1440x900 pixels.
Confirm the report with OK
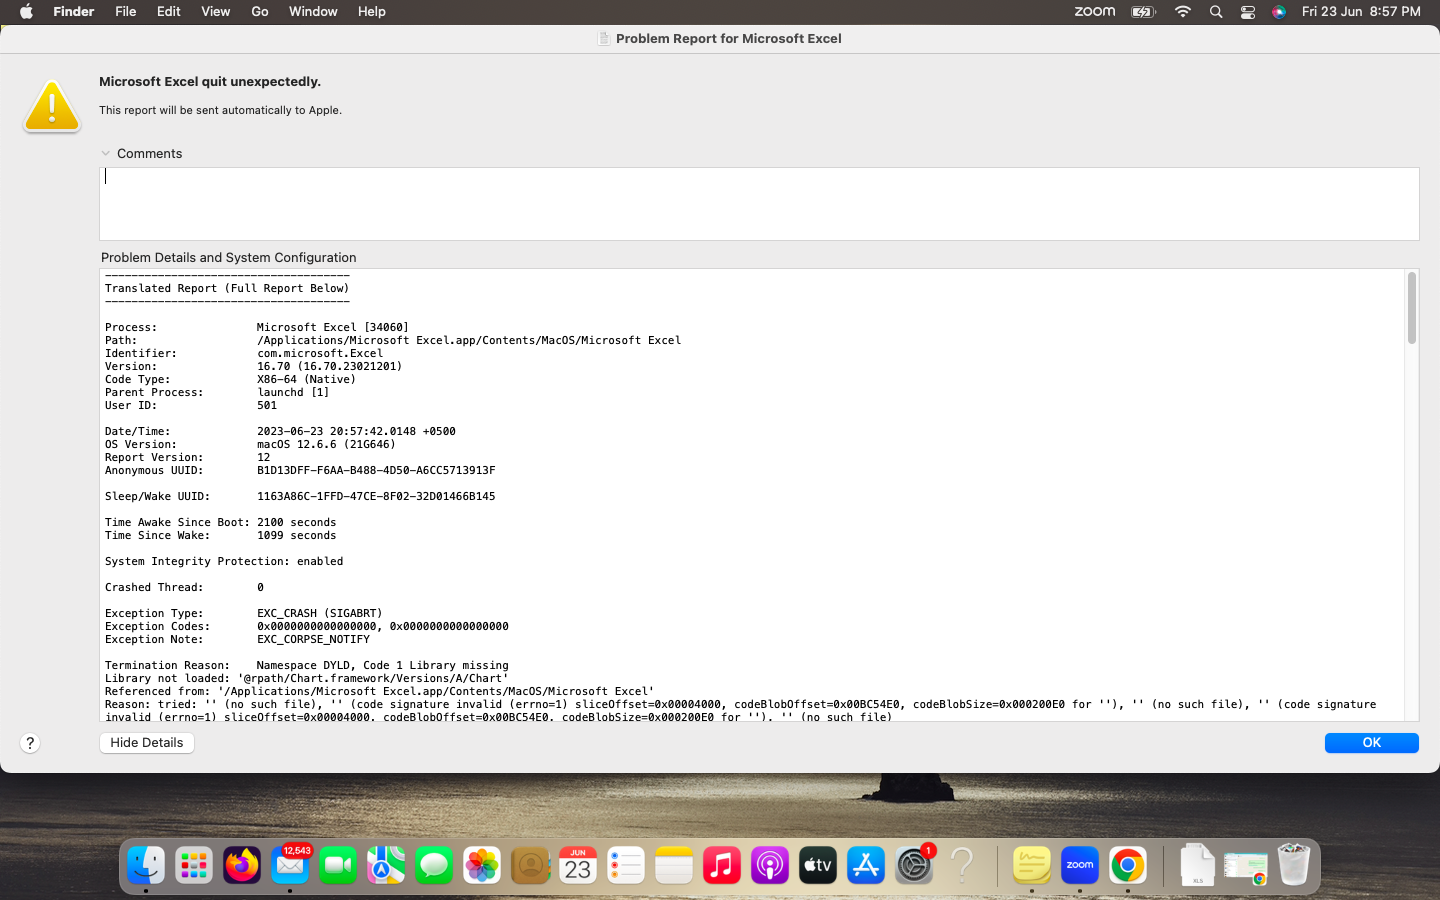(1372, 743)
